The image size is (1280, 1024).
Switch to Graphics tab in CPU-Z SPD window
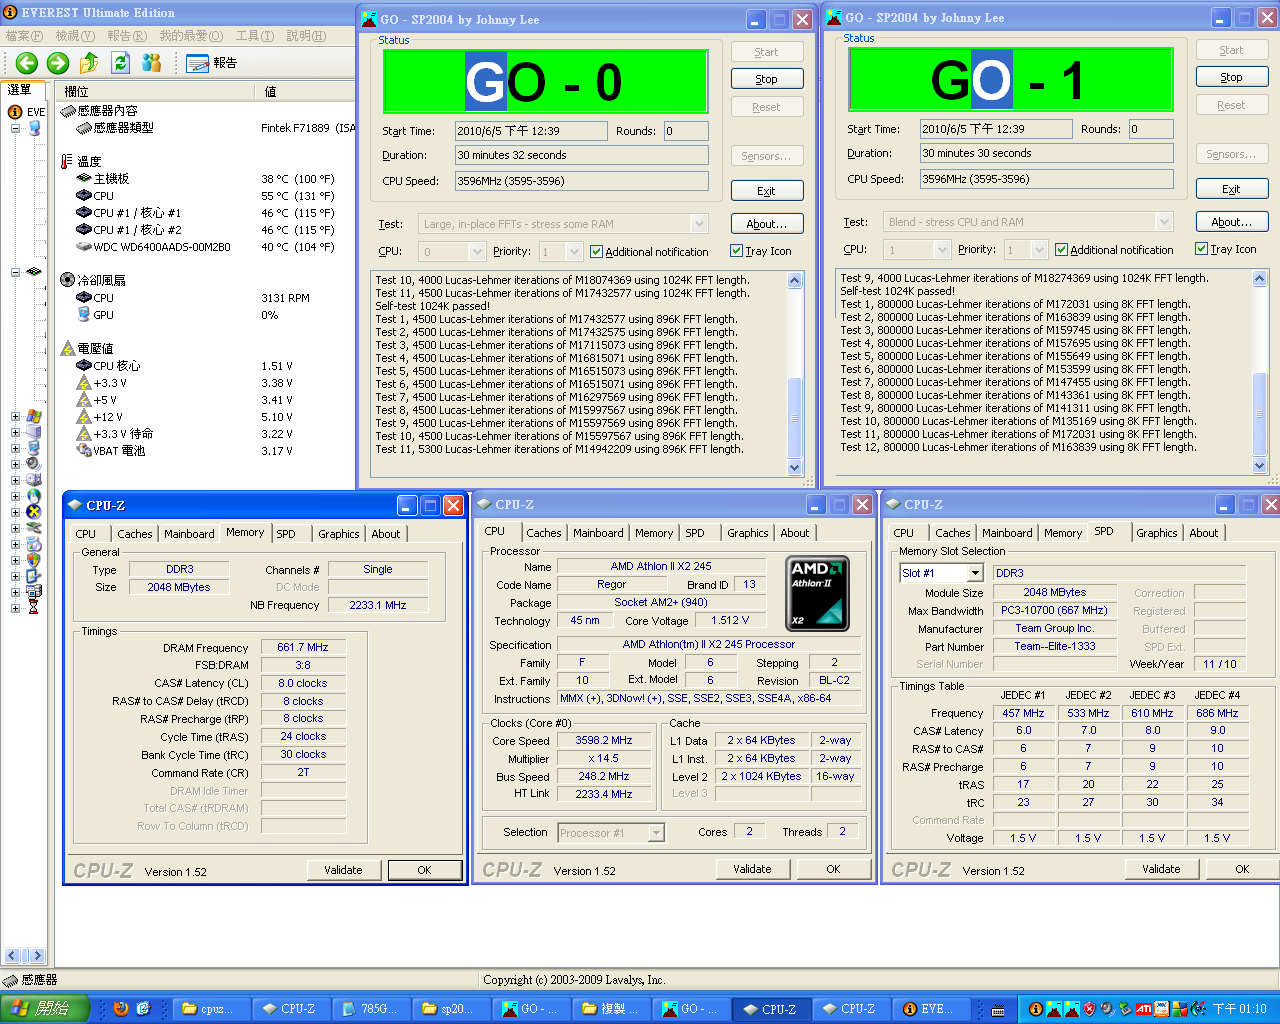[1156, 533]
